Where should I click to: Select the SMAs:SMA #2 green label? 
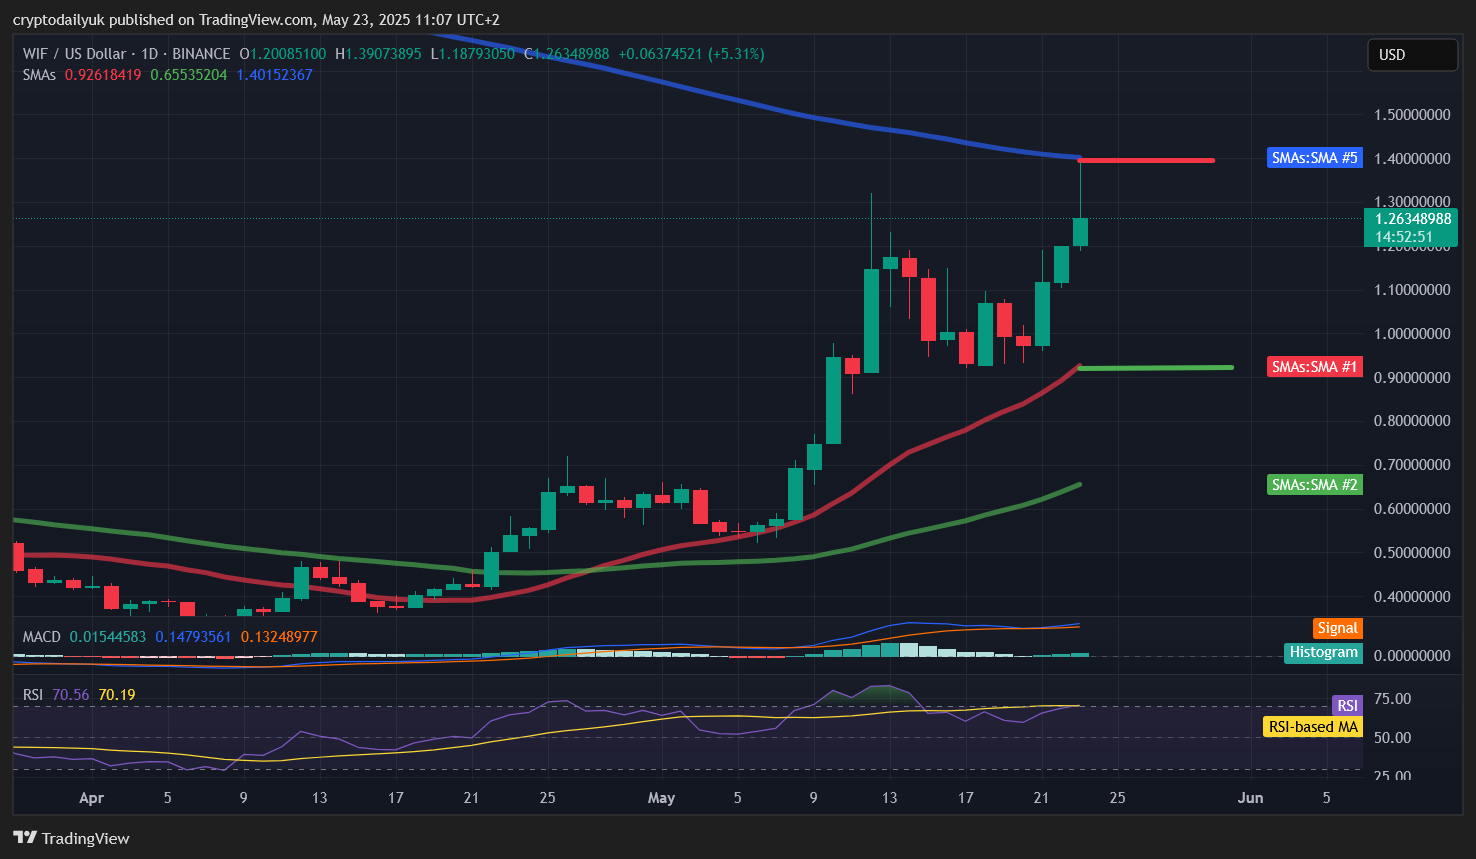[x=1314, y=485]
